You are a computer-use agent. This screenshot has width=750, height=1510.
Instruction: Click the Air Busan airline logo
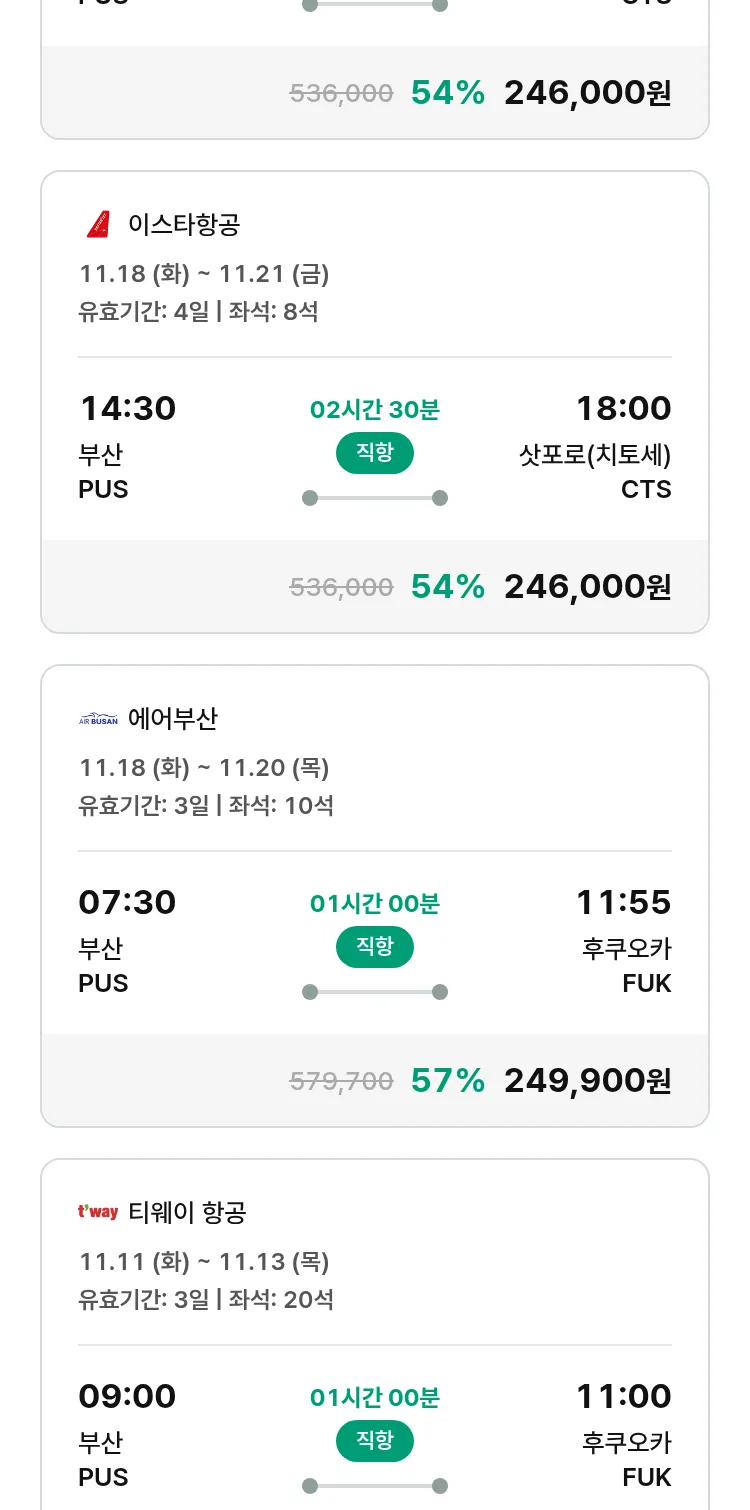[98, 719]
